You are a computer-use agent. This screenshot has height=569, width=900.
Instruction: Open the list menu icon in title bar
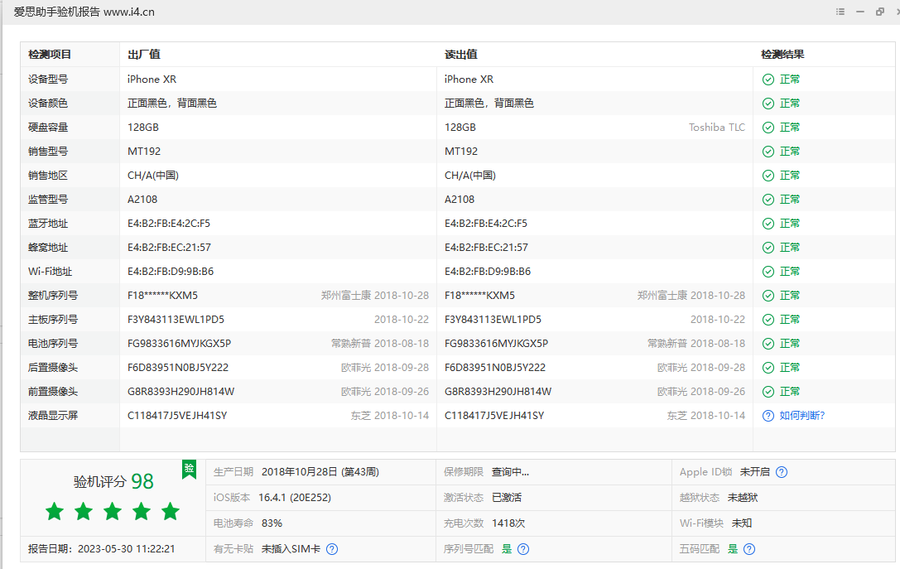tap(840, 12)
